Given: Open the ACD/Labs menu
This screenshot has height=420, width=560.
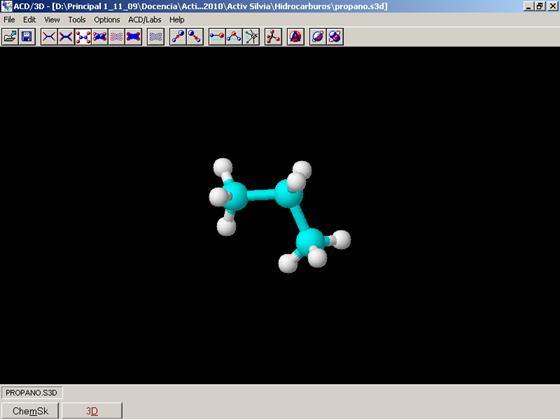Looking at the screenshot, I should (x=145, y=20).
